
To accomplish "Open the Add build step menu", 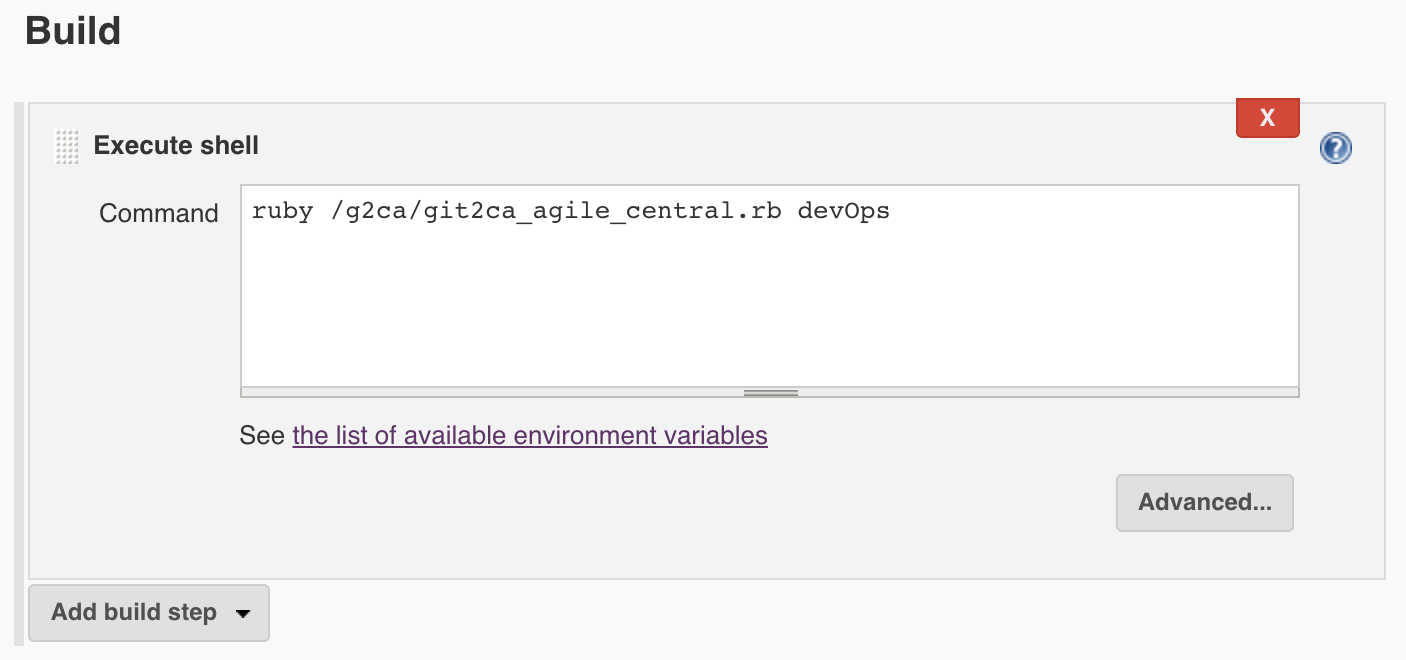I will [134, 612].
